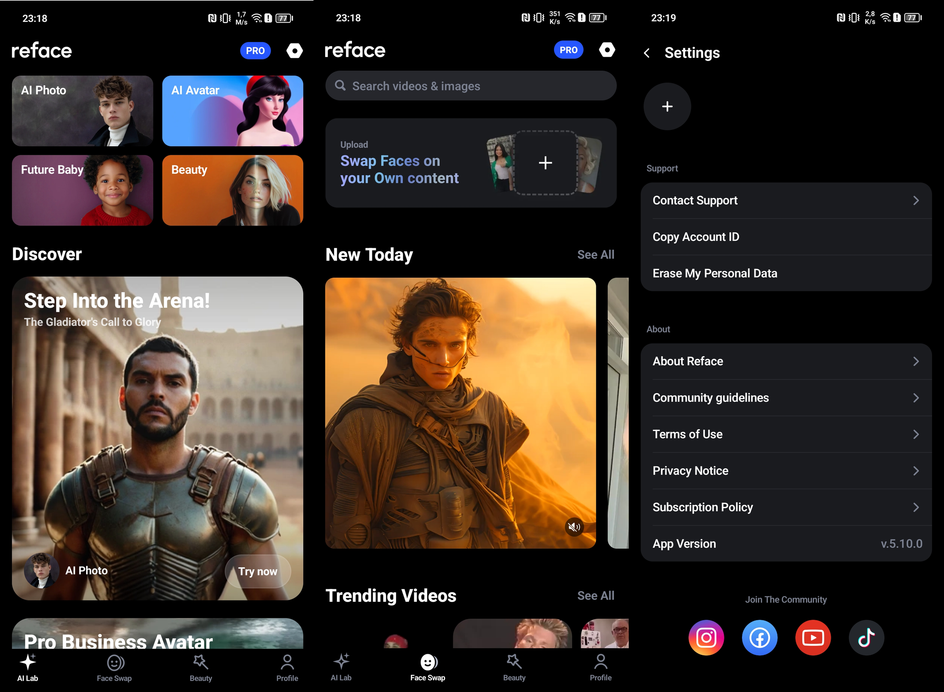Screen dimensions: 944x692
Task: Expand Subscription Policy chevron
Action: [916, 507]
